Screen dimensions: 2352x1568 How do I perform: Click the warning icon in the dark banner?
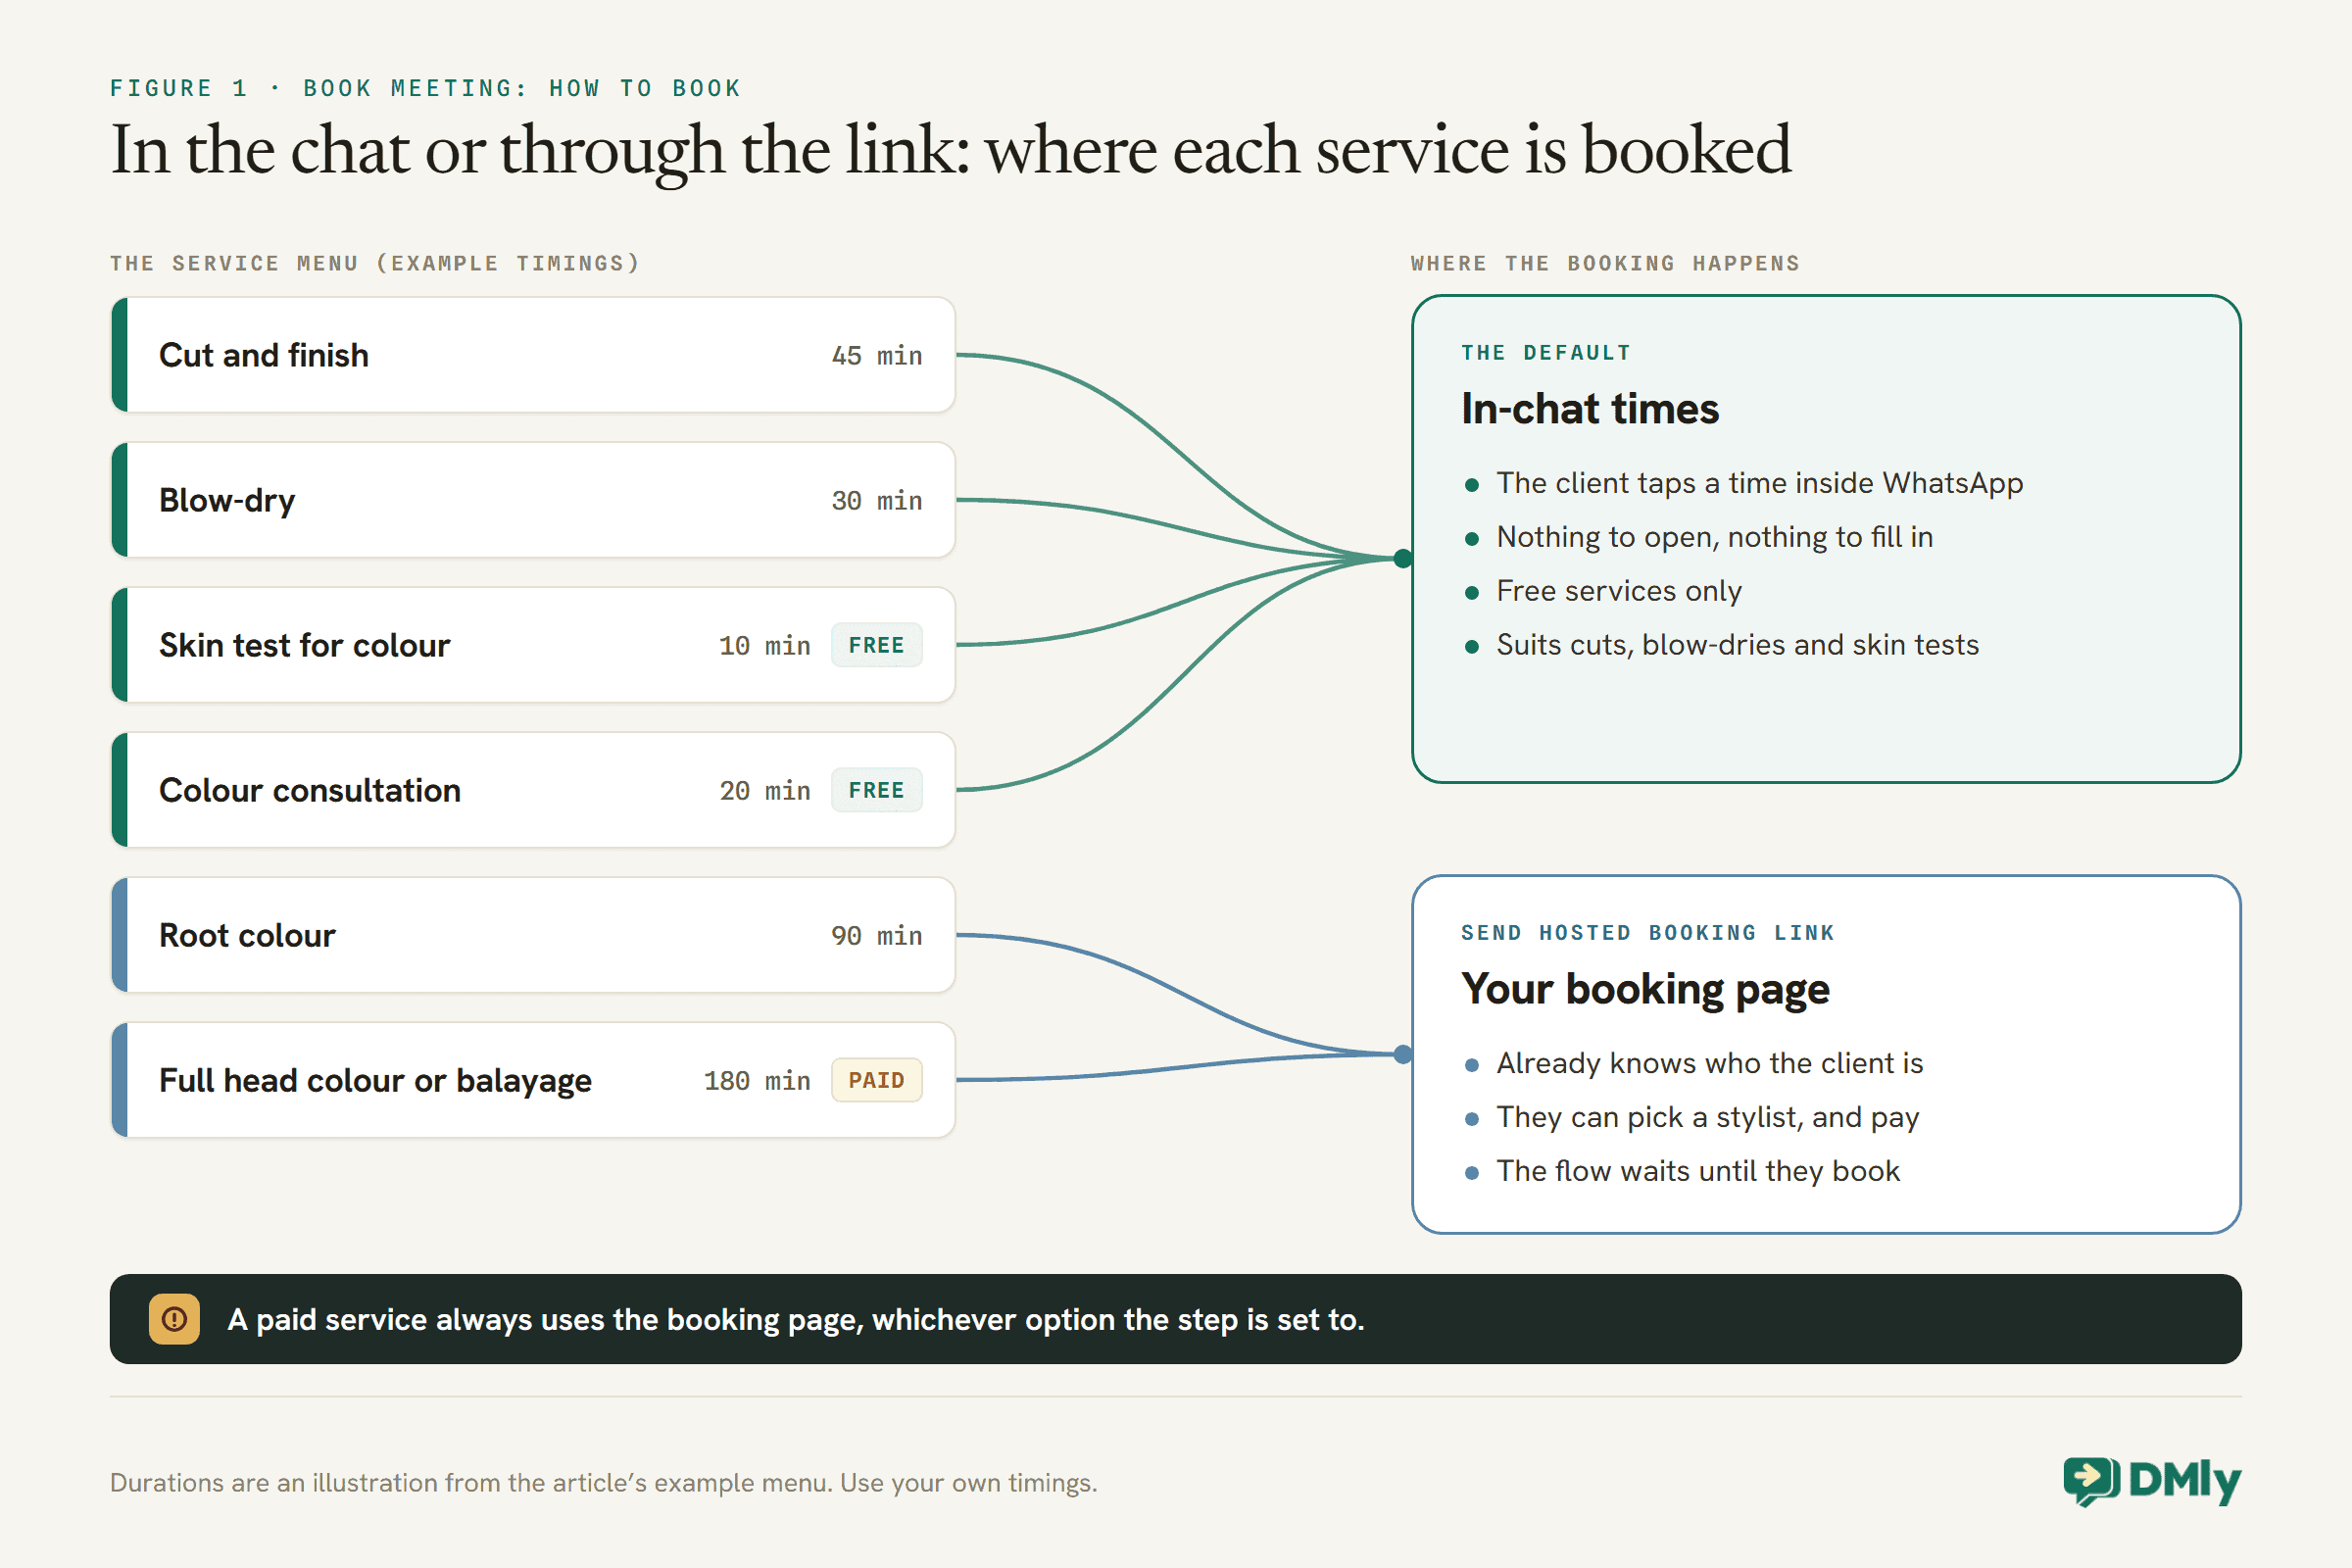pos(174,1319)
